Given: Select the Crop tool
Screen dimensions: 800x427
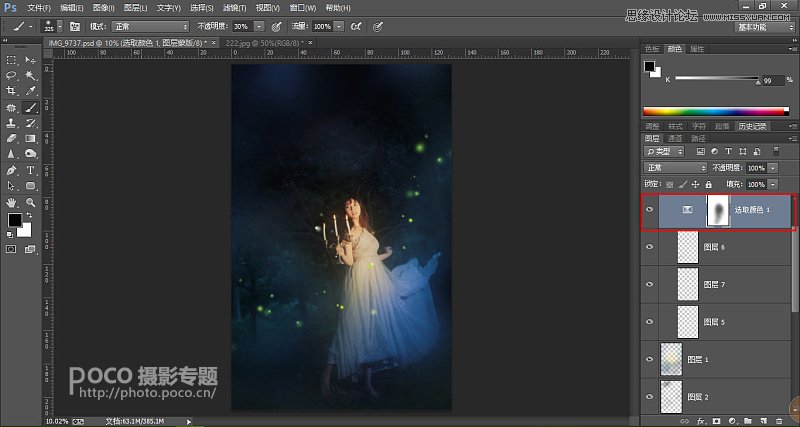Looking at the screenshot, I should (x=12, y=91).
